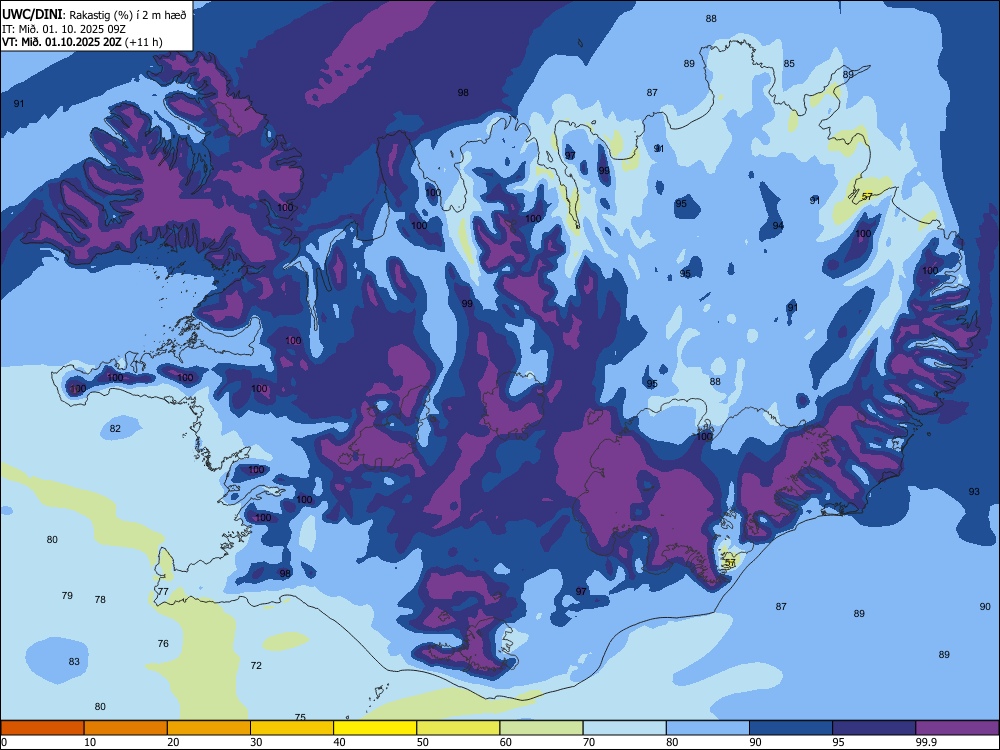This screenshot has width=1000, height=750.
Task: Click the purple above-99.9 legend swatch
Action: 957,728
